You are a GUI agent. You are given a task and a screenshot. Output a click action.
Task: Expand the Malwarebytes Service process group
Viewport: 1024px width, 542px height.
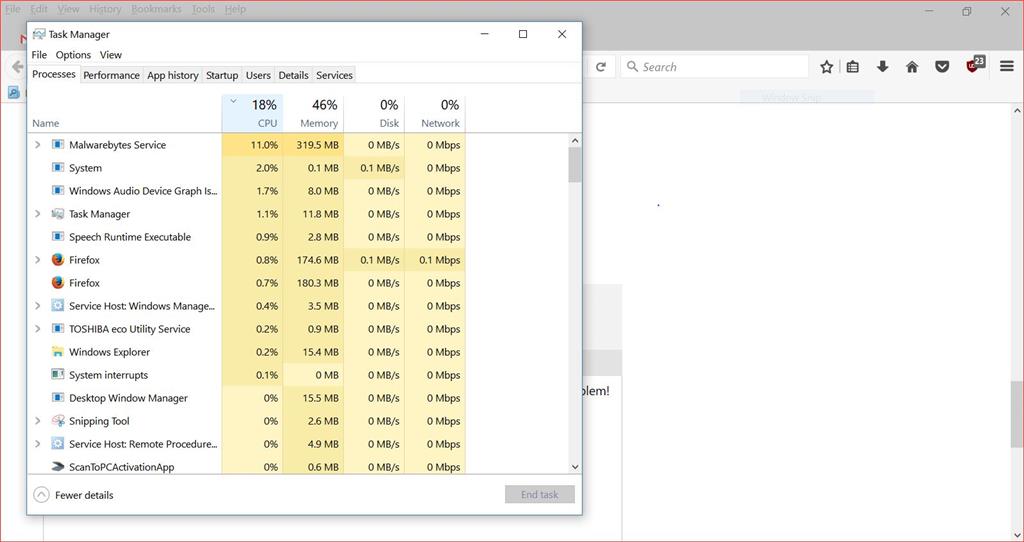[37, 144]
